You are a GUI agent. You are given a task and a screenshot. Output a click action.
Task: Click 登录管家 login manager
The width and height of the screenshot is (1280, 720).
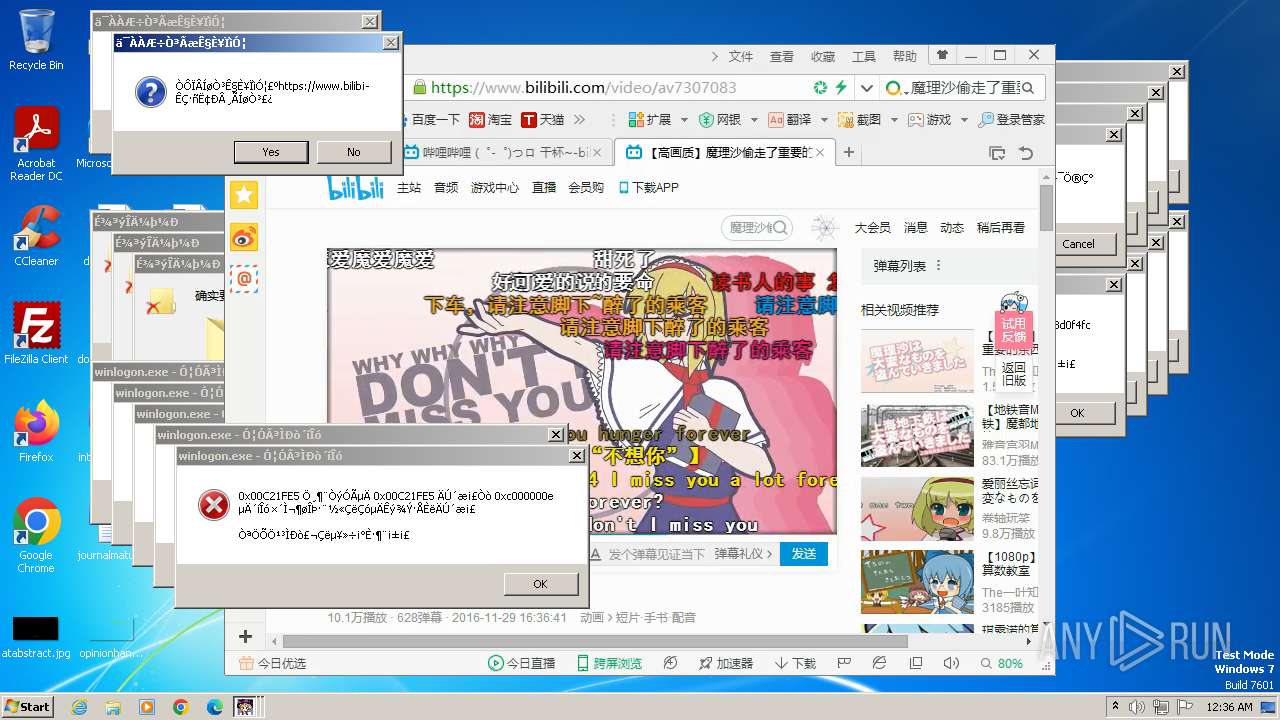[1011, 120]
